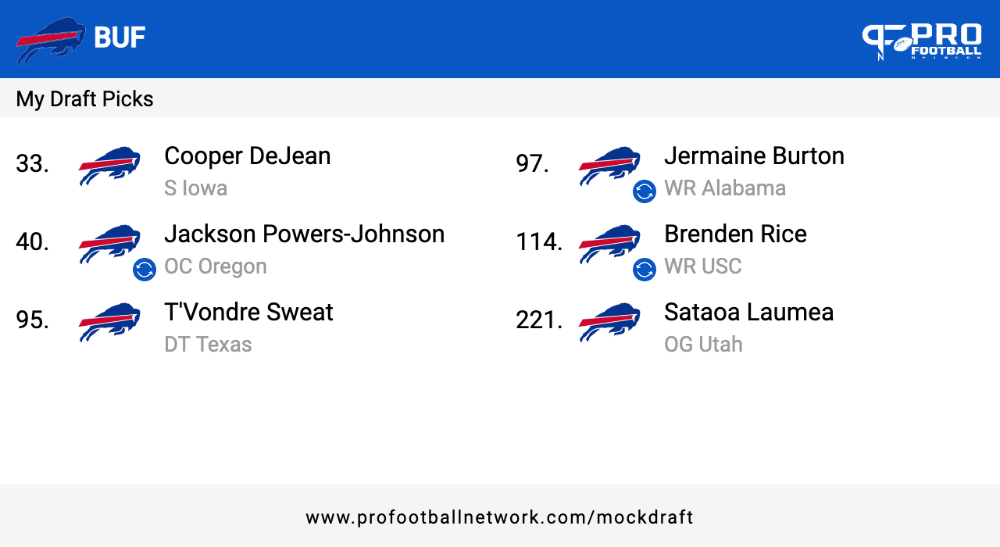Viewport: 1000px width, 547px height.
Task: Select Sataoa Laumea player name
Action: click(x=749, y=312)
